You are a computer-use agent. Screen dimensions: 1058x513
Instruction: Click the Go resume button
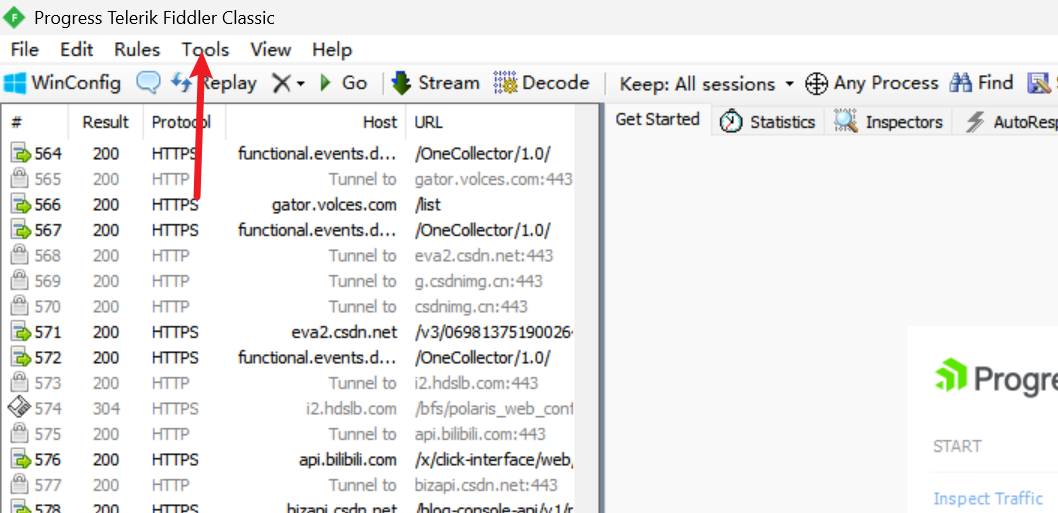(x=343, y=84)
